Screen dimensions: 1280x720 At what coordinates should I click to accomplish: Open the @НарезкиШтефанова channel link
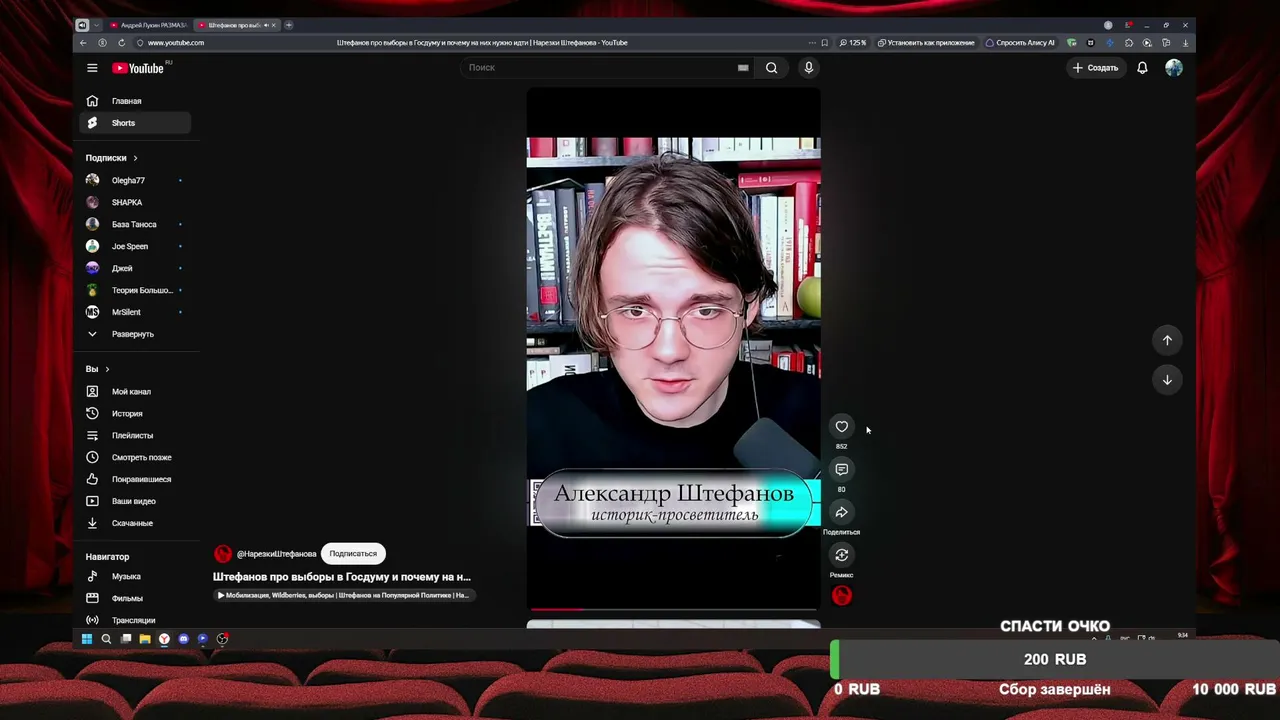pos(276,554)
